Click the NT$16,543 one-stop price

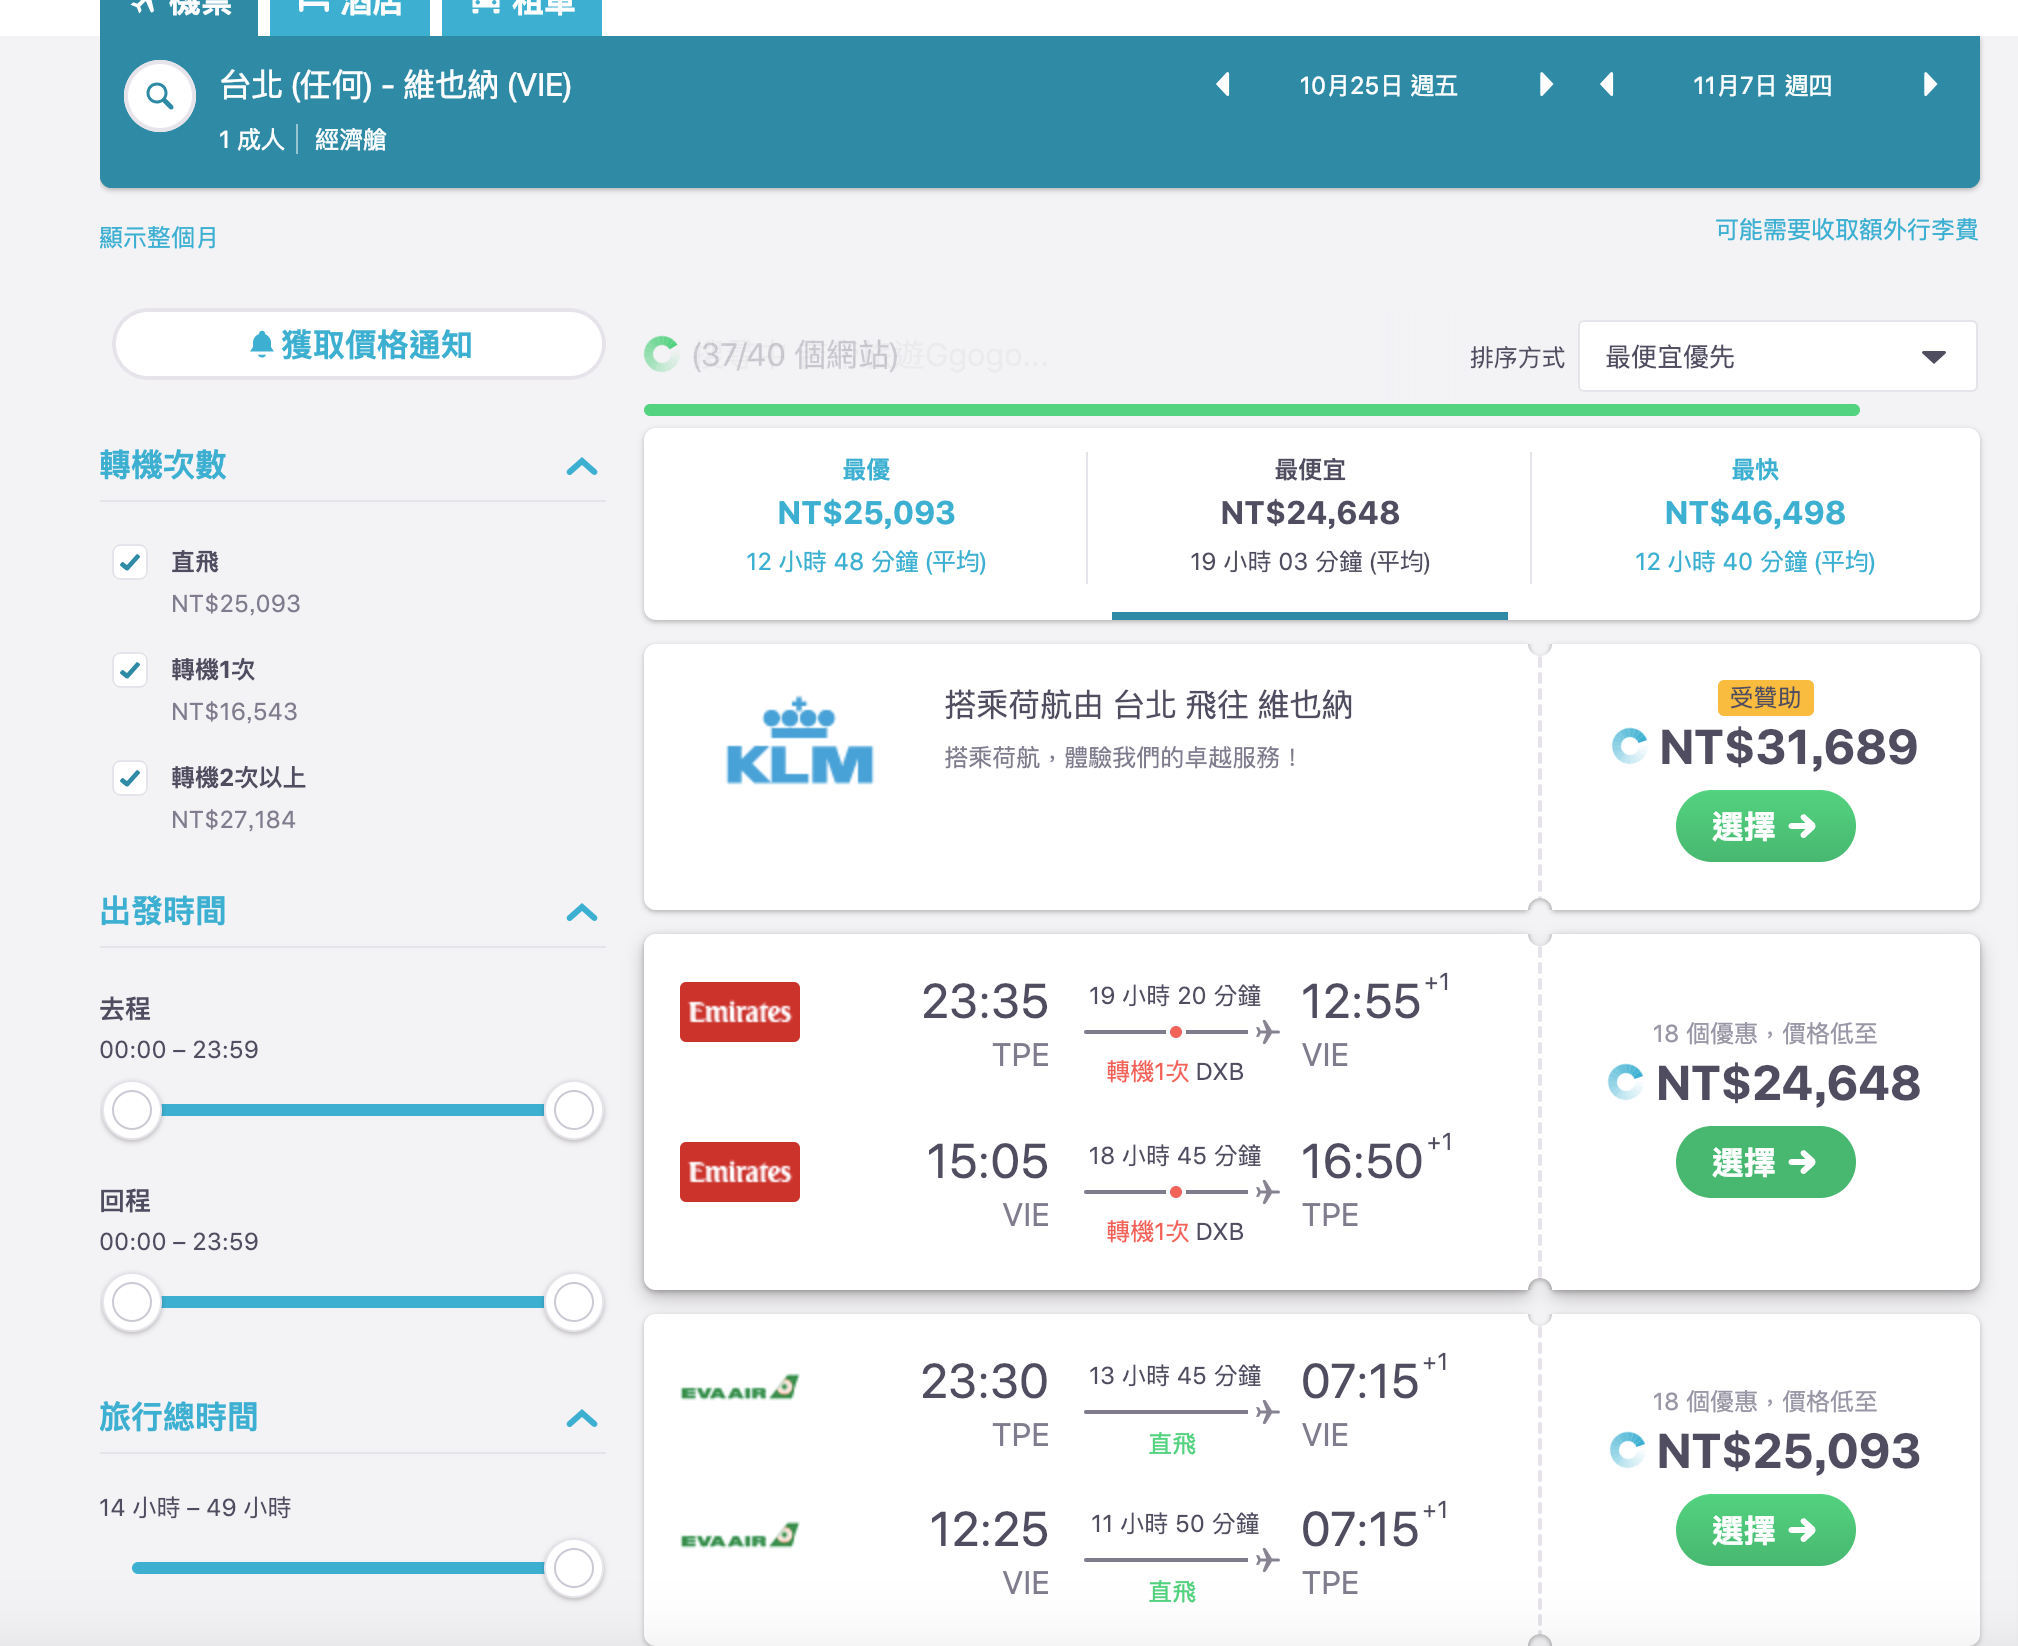[234, 712]
